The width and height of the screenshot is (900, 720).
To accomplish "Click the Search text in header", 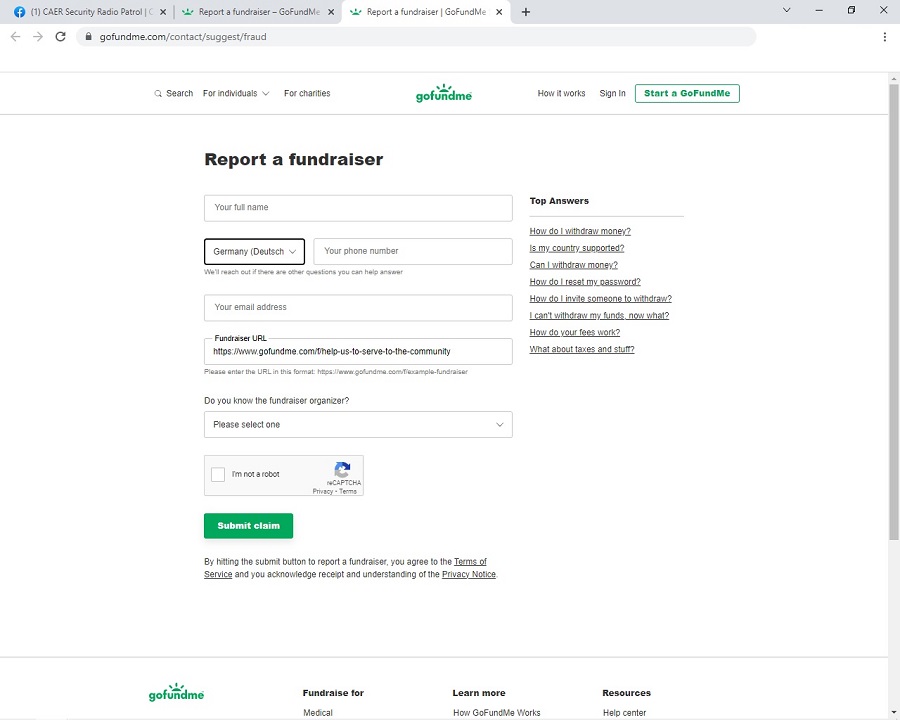I will tap(180, 94).
